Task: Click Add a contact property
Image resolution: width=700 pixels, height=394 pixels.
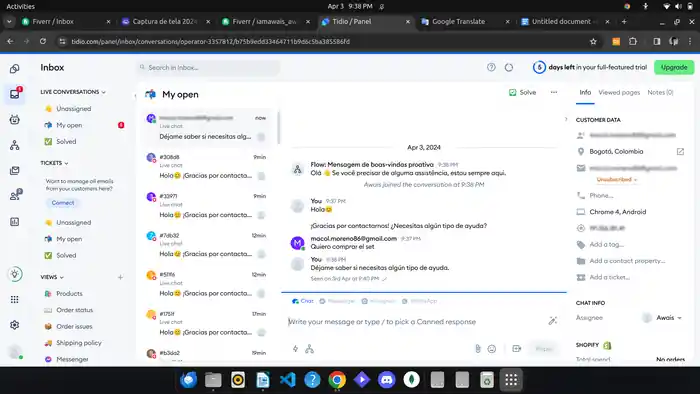Action: click(x=627, y=261)
